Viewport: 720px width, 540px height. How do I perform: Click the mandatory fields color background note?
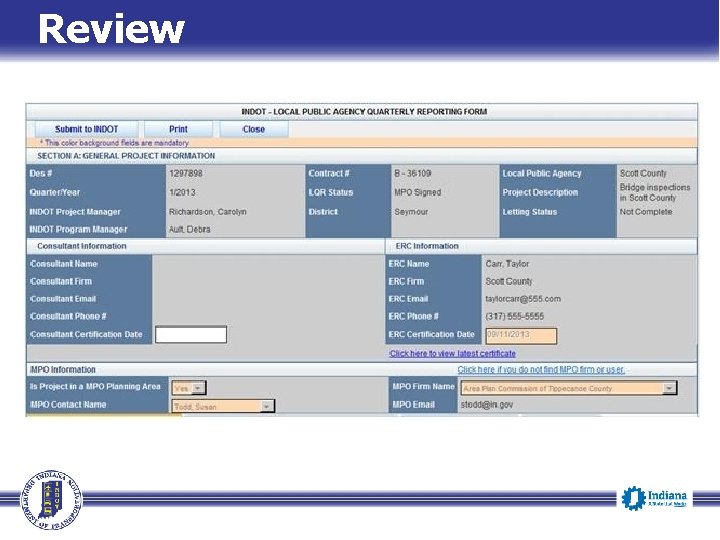(x=114, y=143)
